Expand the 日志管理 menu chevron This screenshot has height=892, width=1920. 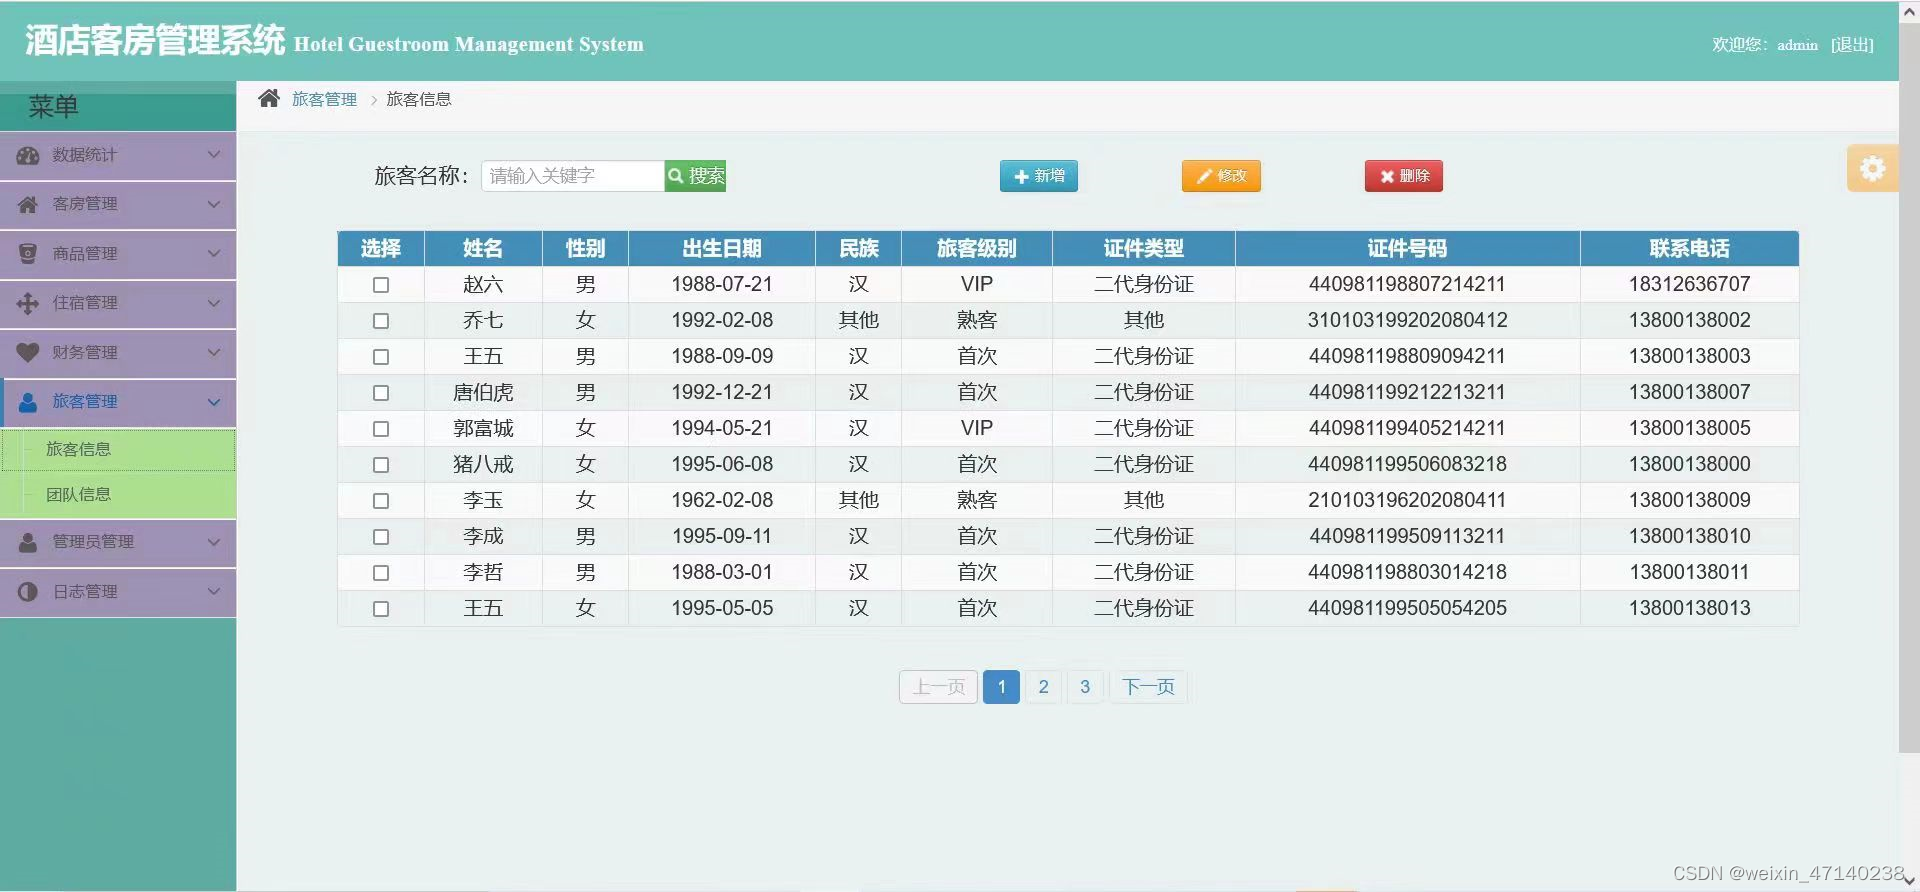[x=213, y=591]
